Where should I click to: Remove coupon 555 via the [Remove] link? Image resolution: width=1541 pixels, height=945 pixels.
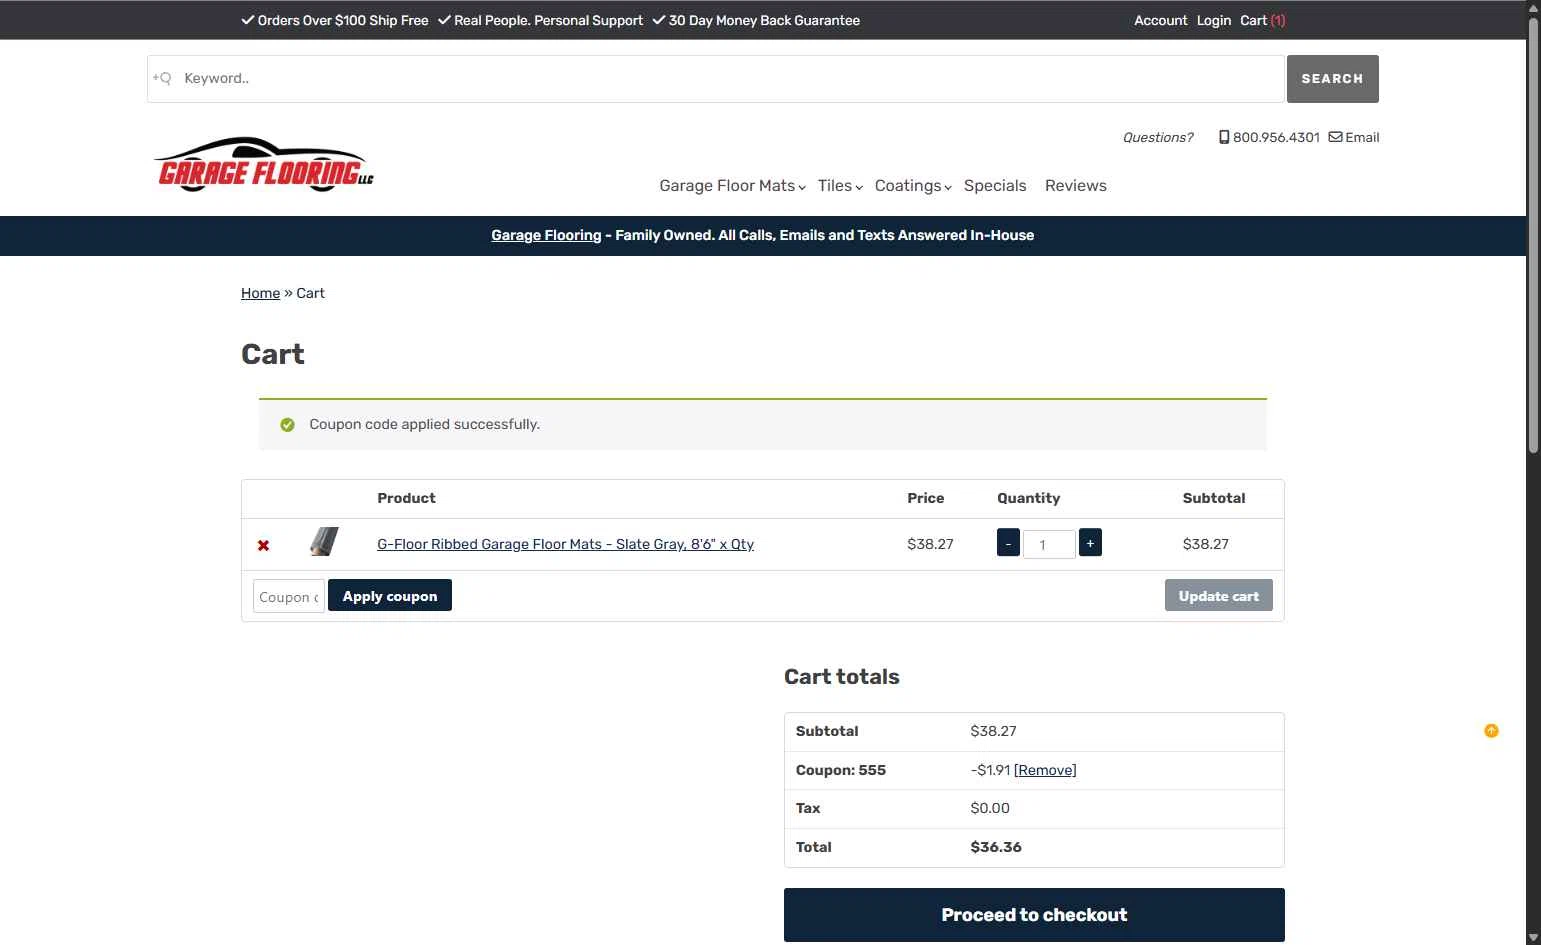coord(1045,770)
